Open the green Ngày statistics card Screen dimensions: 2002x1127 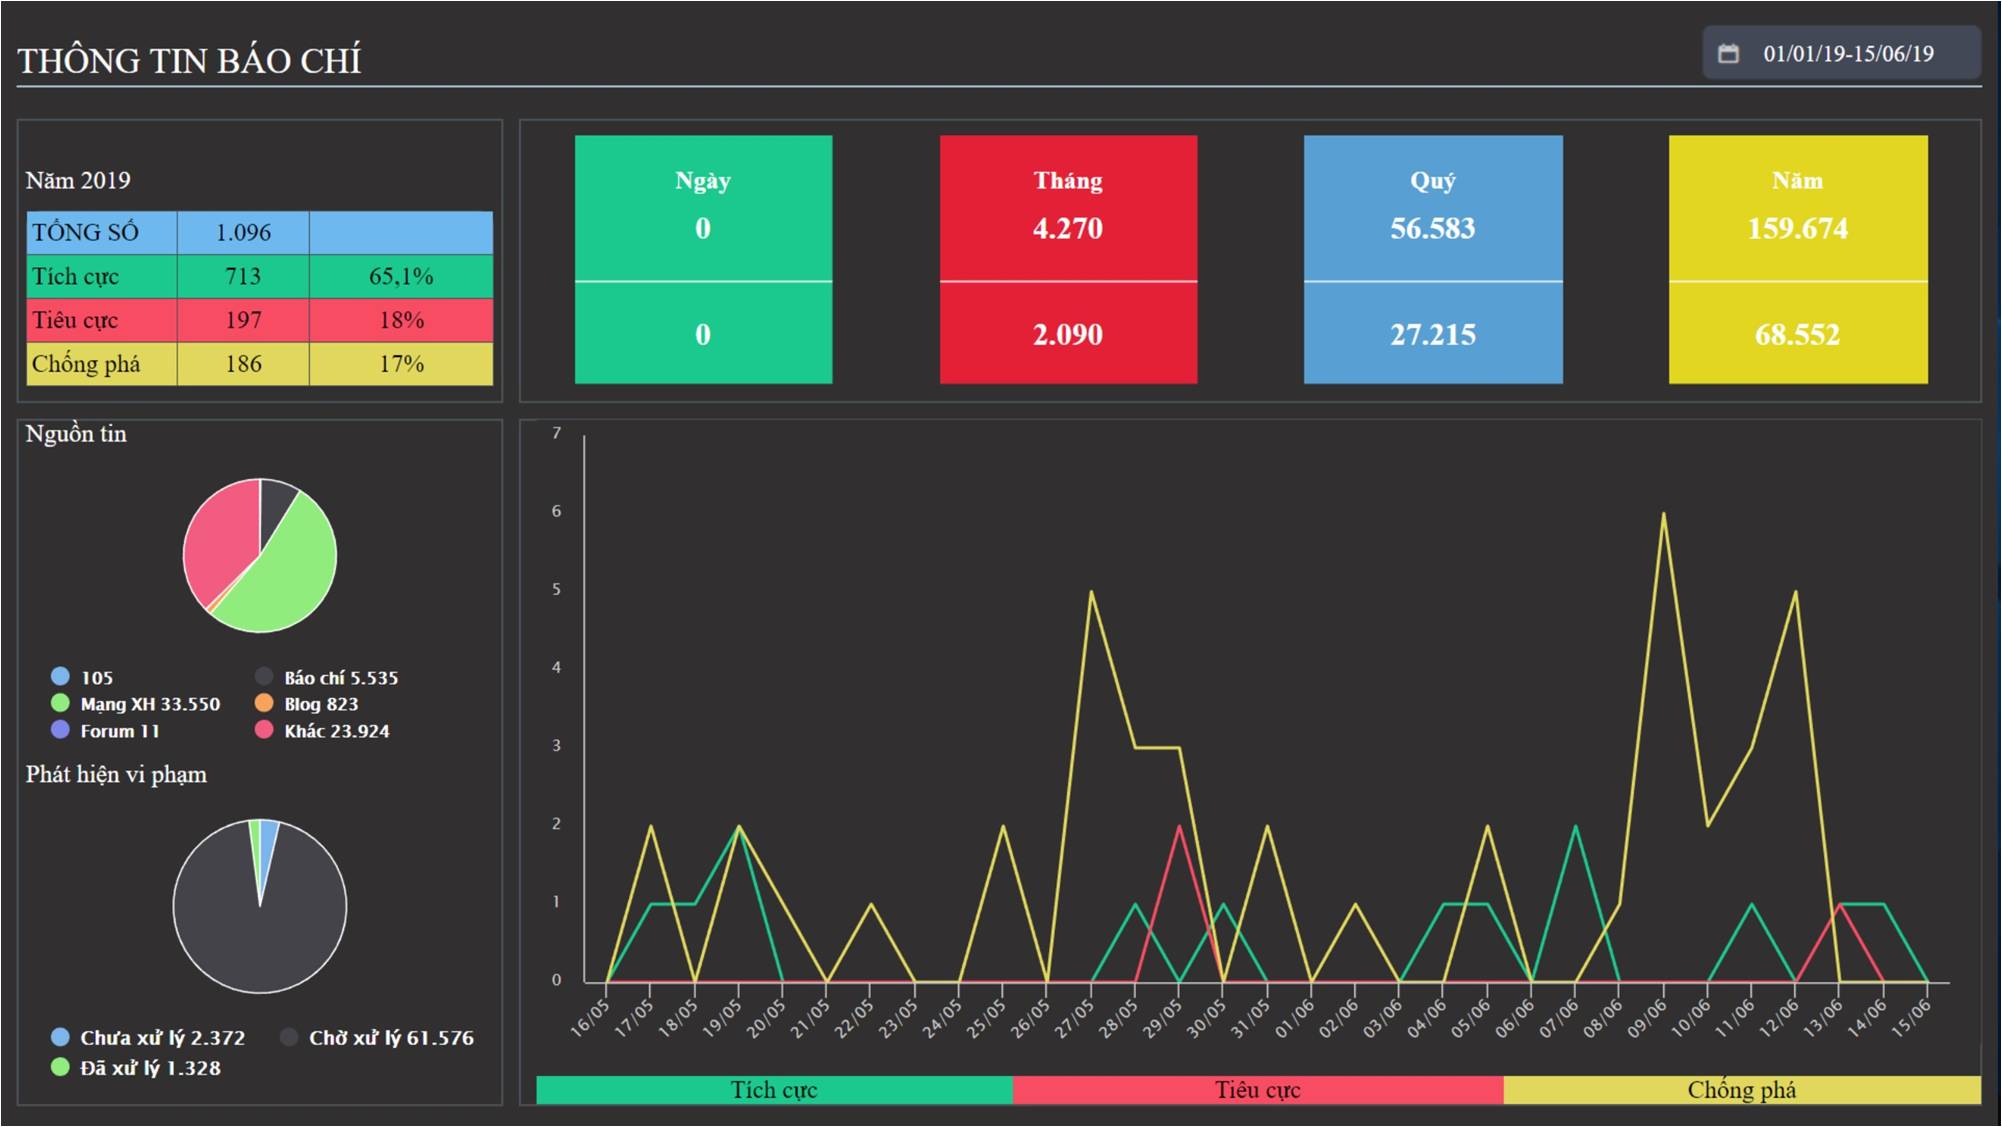(703, 259)
